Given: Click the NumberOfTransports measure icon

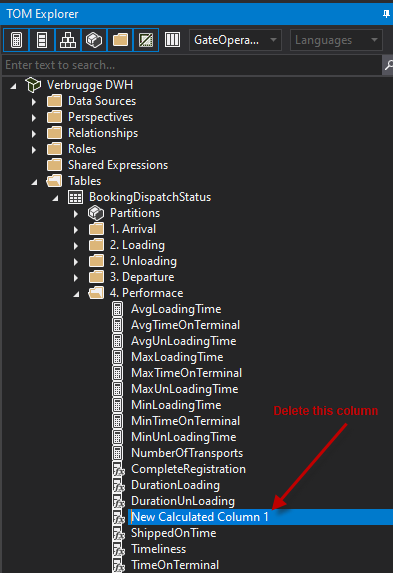Looking at the screenshot, I should click(x=117, y=453).
